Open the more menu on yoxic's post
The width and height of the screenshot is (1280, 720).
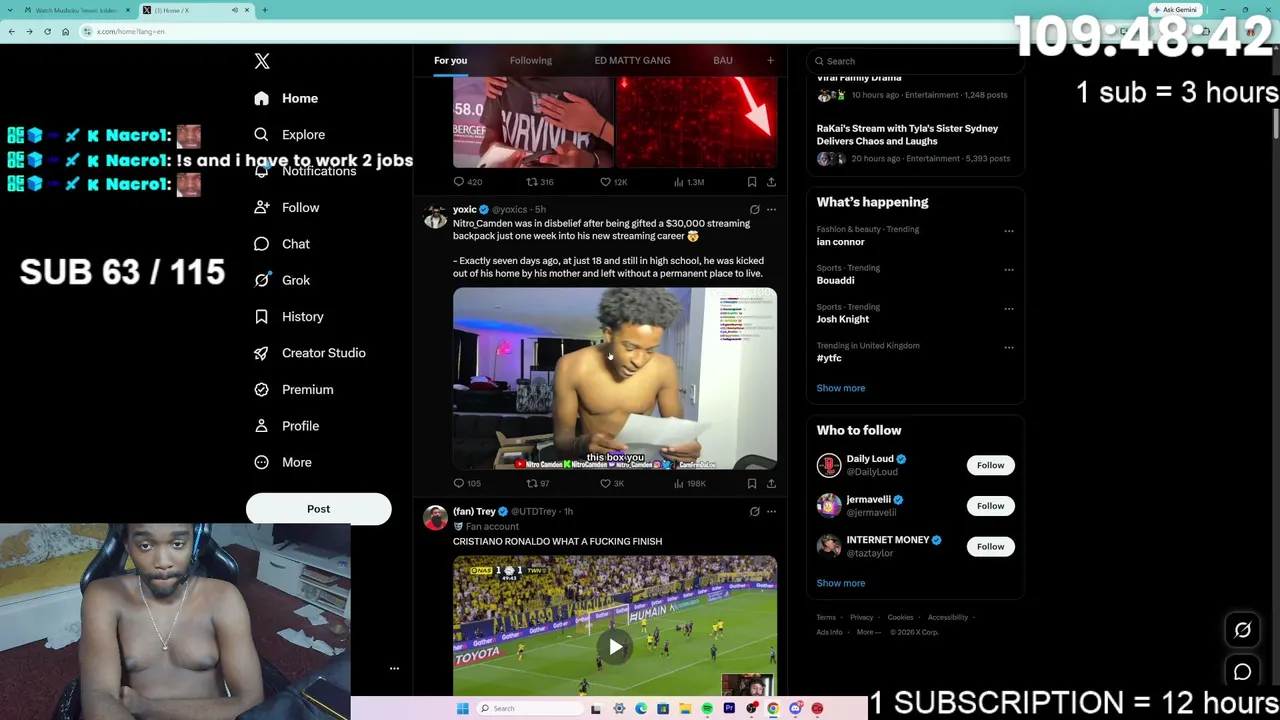coord(771,210)
